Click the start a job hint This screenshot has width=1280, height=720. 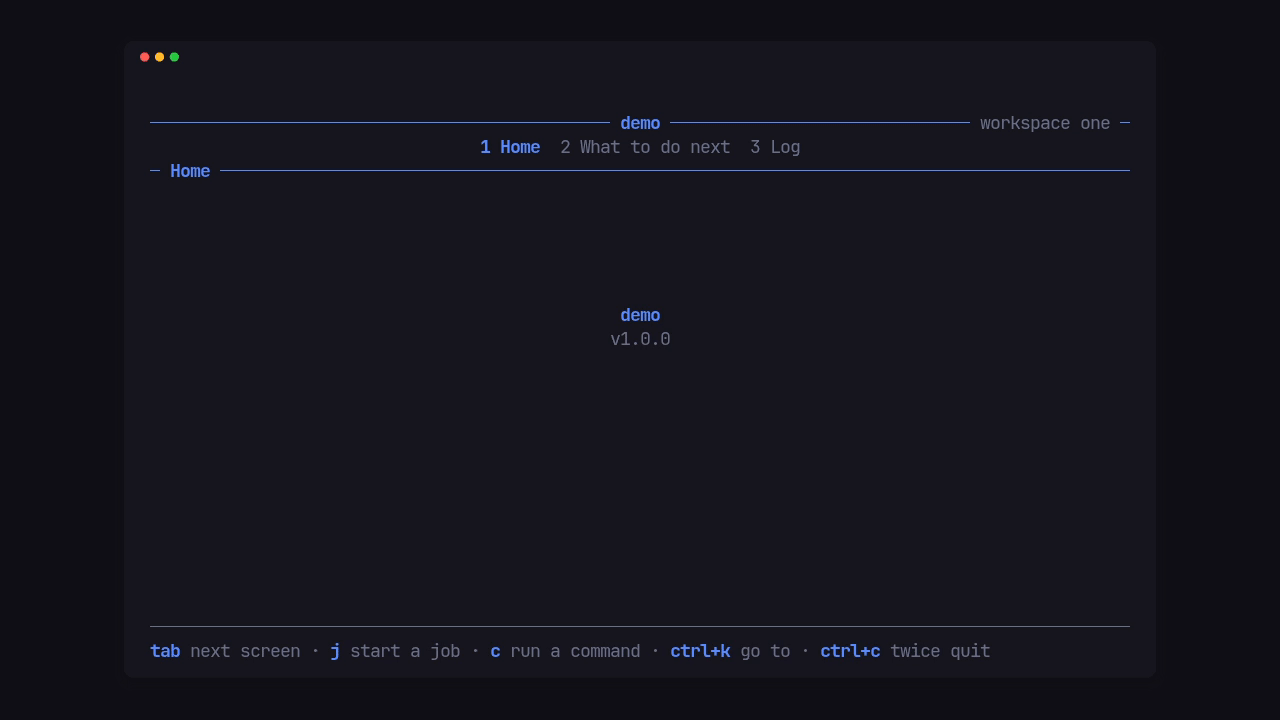[x=405, y=651]
